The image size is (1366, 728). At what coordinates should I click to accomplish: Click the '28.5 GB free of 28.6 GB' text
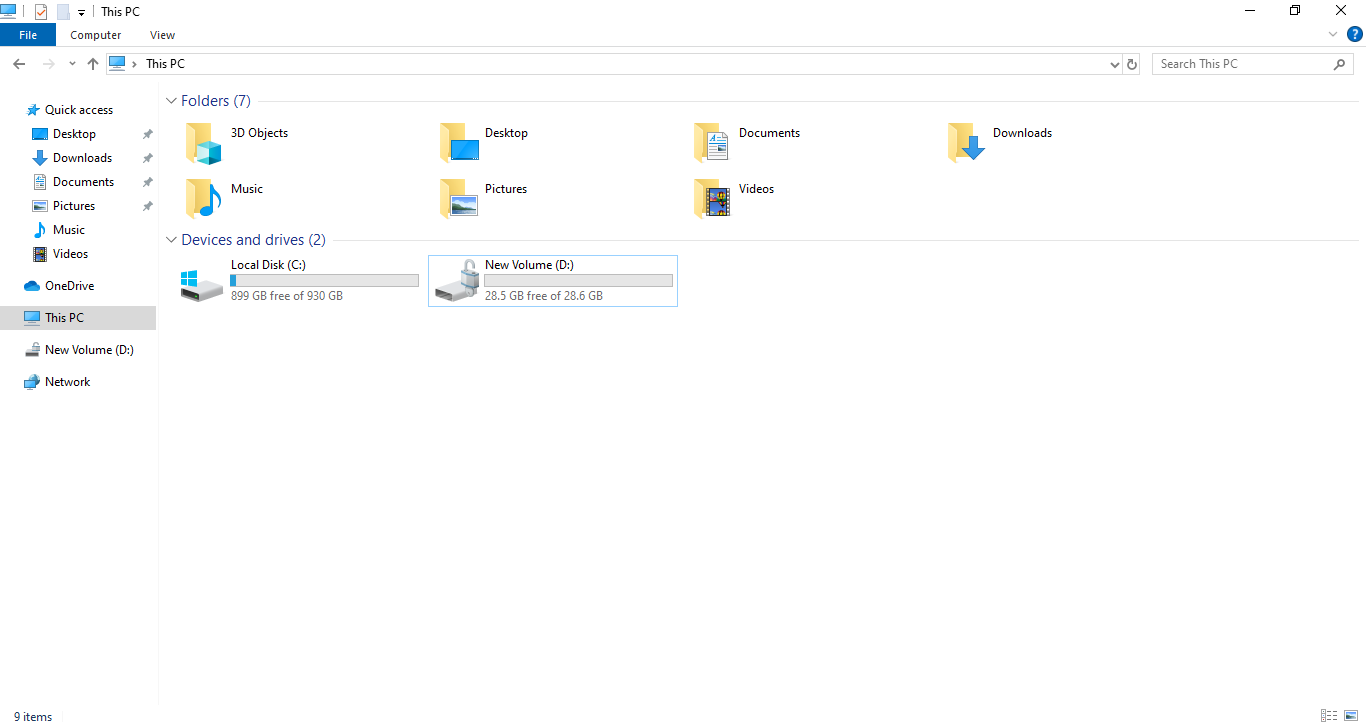544,296
